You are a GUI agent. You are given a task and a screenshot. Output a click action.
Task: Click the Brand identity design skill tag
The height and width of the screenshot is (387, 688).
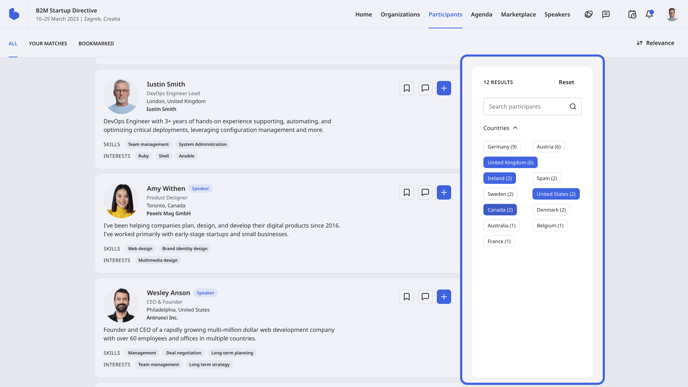click(185, 249)
